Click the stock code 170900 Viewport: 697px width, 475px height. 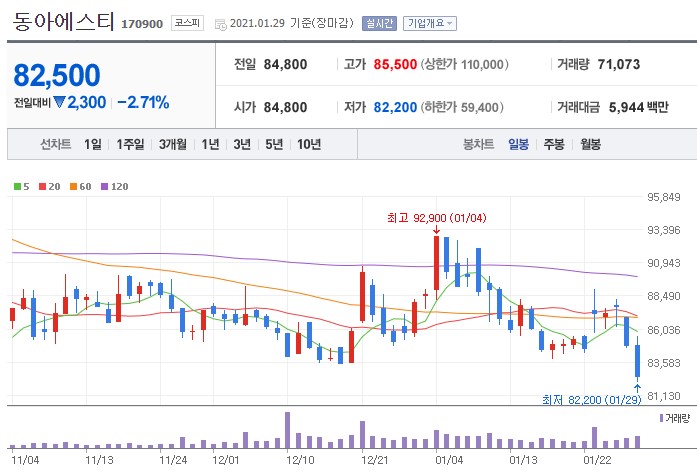click(x=142, y=24)
